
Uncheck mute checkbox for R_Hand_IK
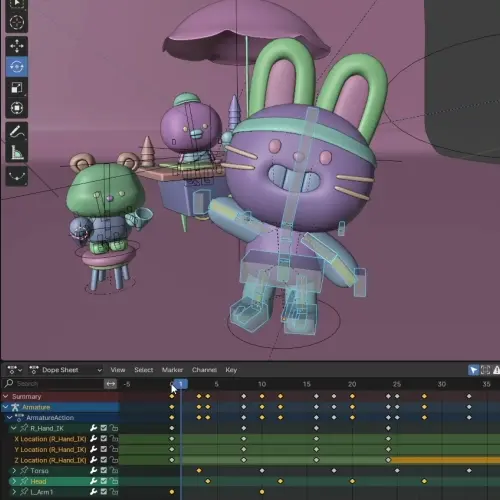[x=104, y=428]
